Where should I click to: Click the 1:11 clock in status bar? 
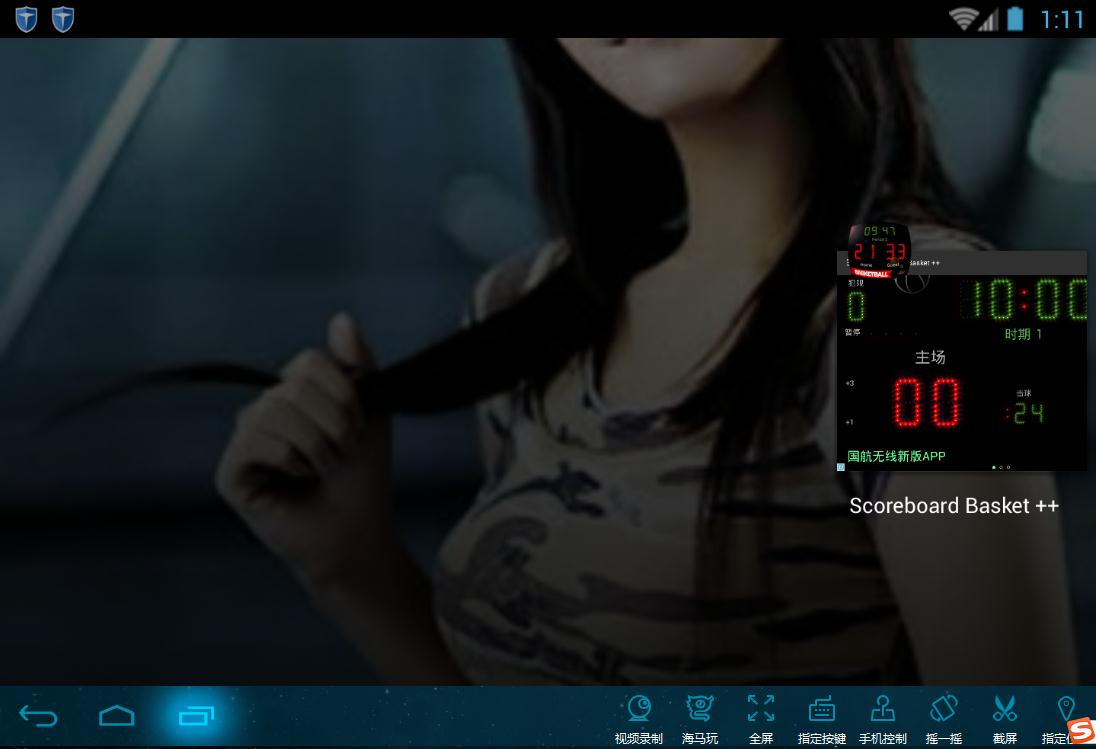(1062, 19)
